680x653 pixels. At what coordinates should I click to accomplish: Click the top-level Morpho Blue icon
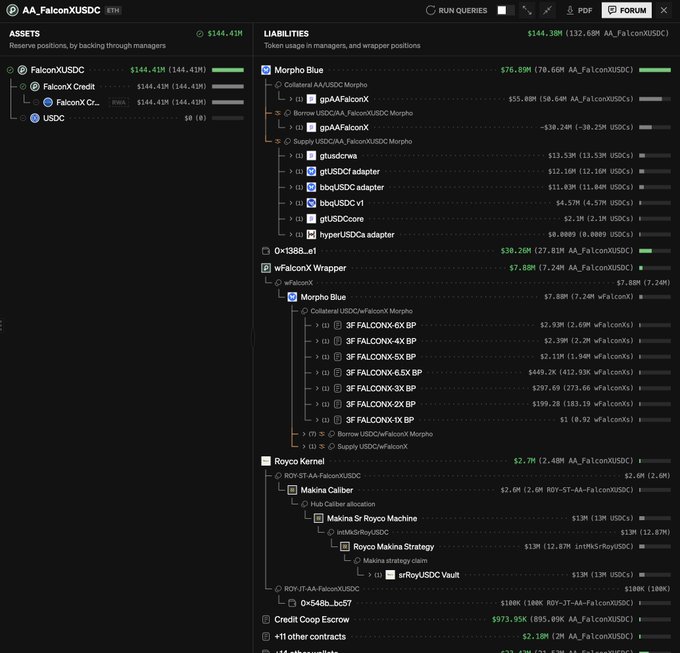click(x=266, y=70)
